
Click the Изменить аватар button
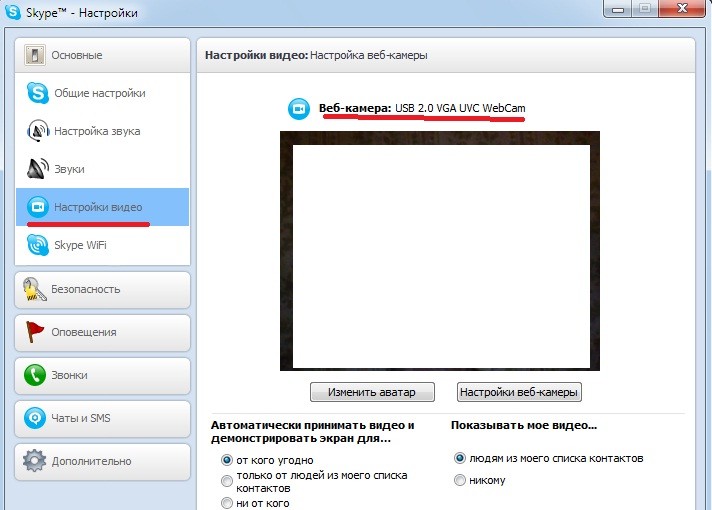click(372, 392)
